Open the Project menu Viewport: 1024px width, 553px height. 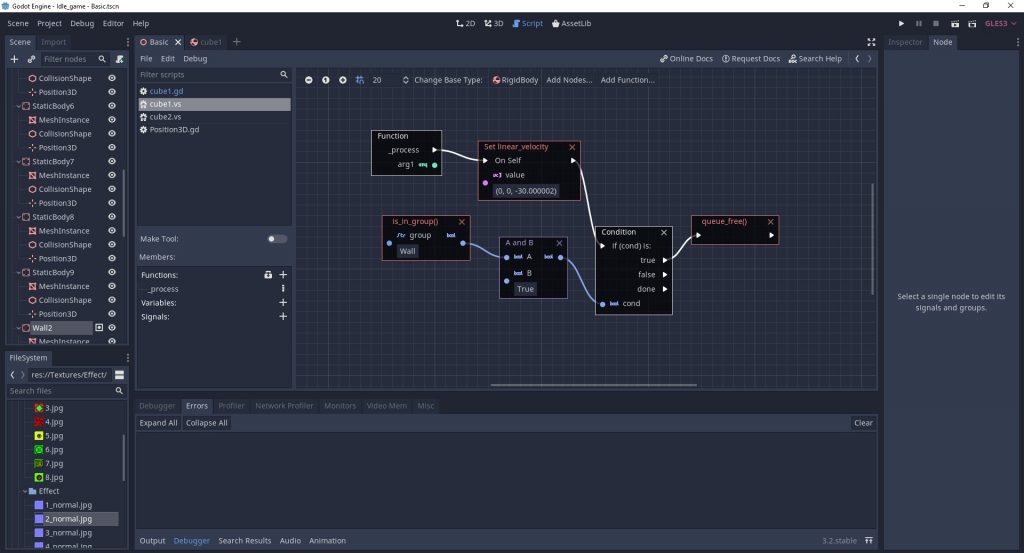tap(49, 23)
